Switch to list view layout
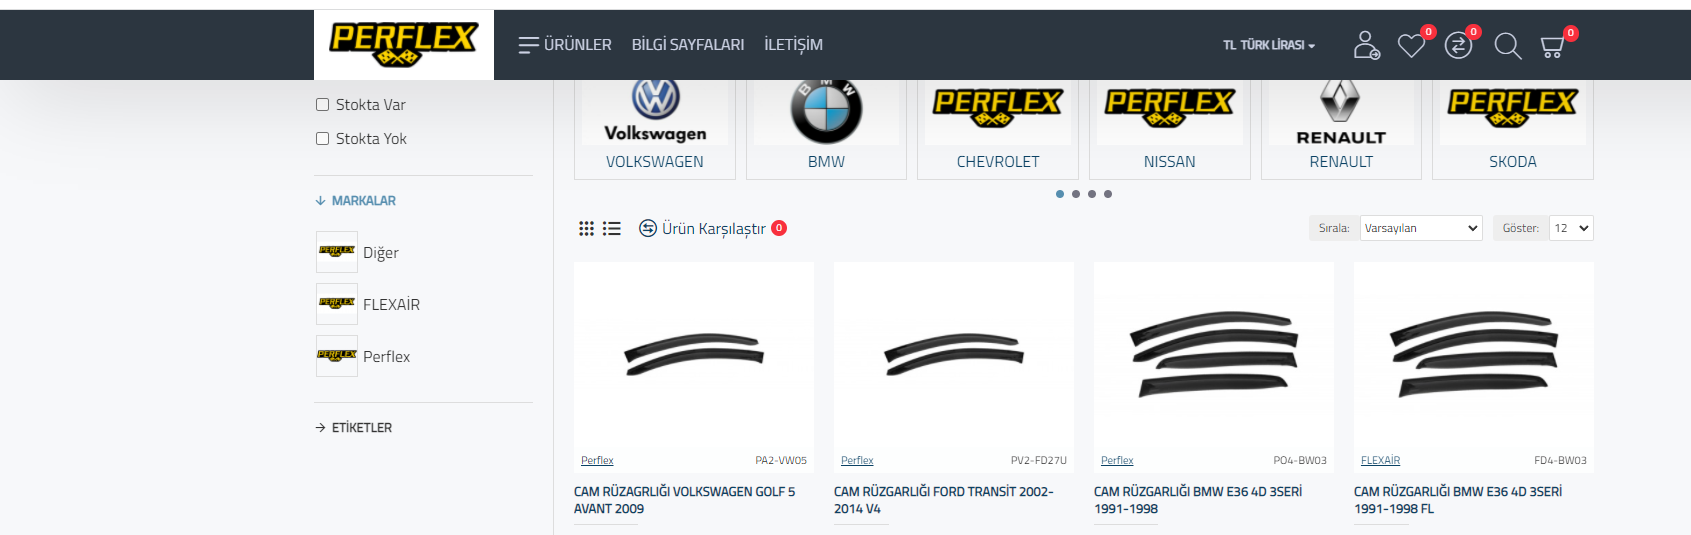The image size is (1691, 535). tap(612, 229)
